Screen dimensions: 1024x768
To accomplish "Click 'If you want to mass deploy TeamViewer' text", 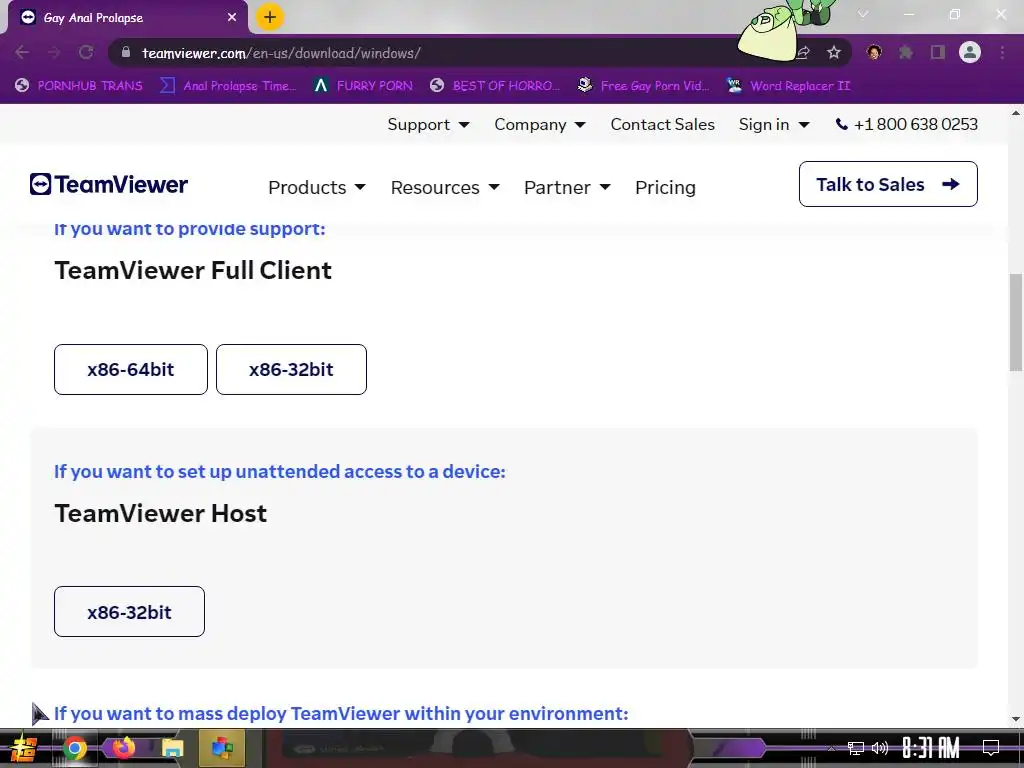I will click(x=341, y=713).
